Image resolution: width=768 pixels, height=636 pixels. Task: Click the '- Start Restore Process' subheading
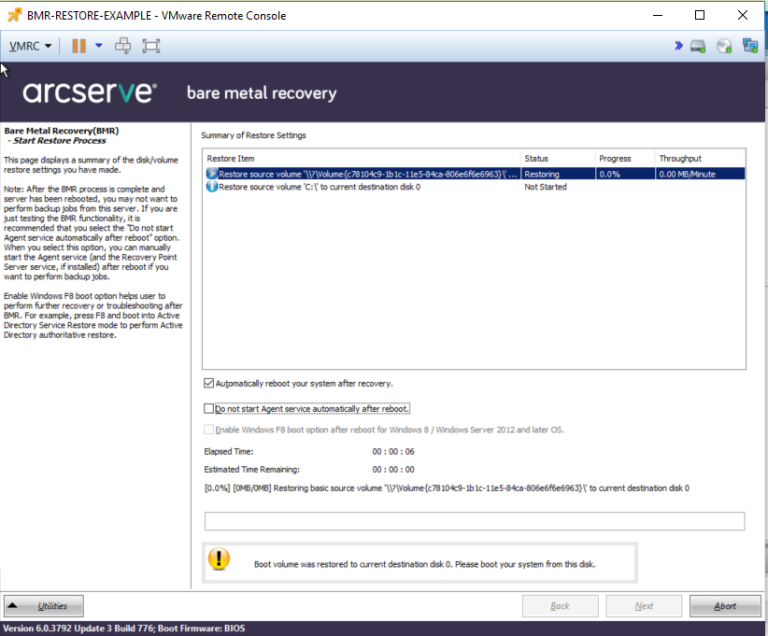[x=57, y=141]
